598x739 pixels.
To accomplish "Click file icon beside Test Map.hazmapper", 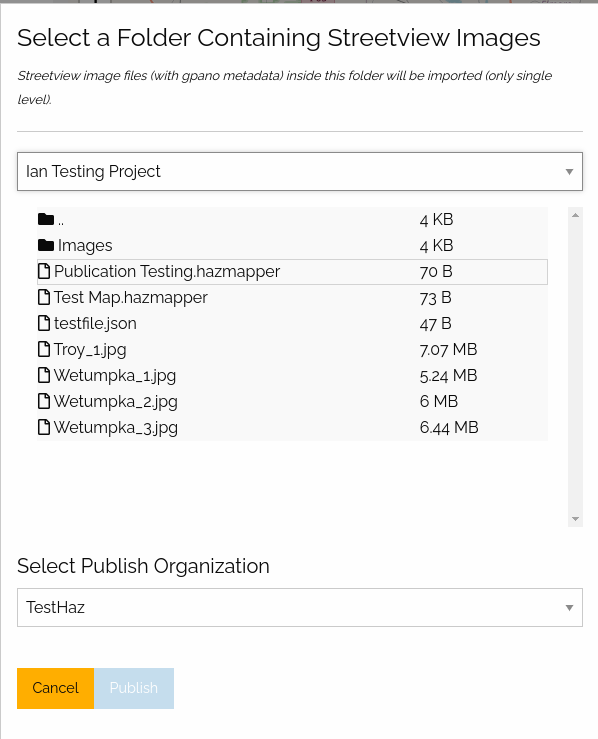I will tap(44, 297).
